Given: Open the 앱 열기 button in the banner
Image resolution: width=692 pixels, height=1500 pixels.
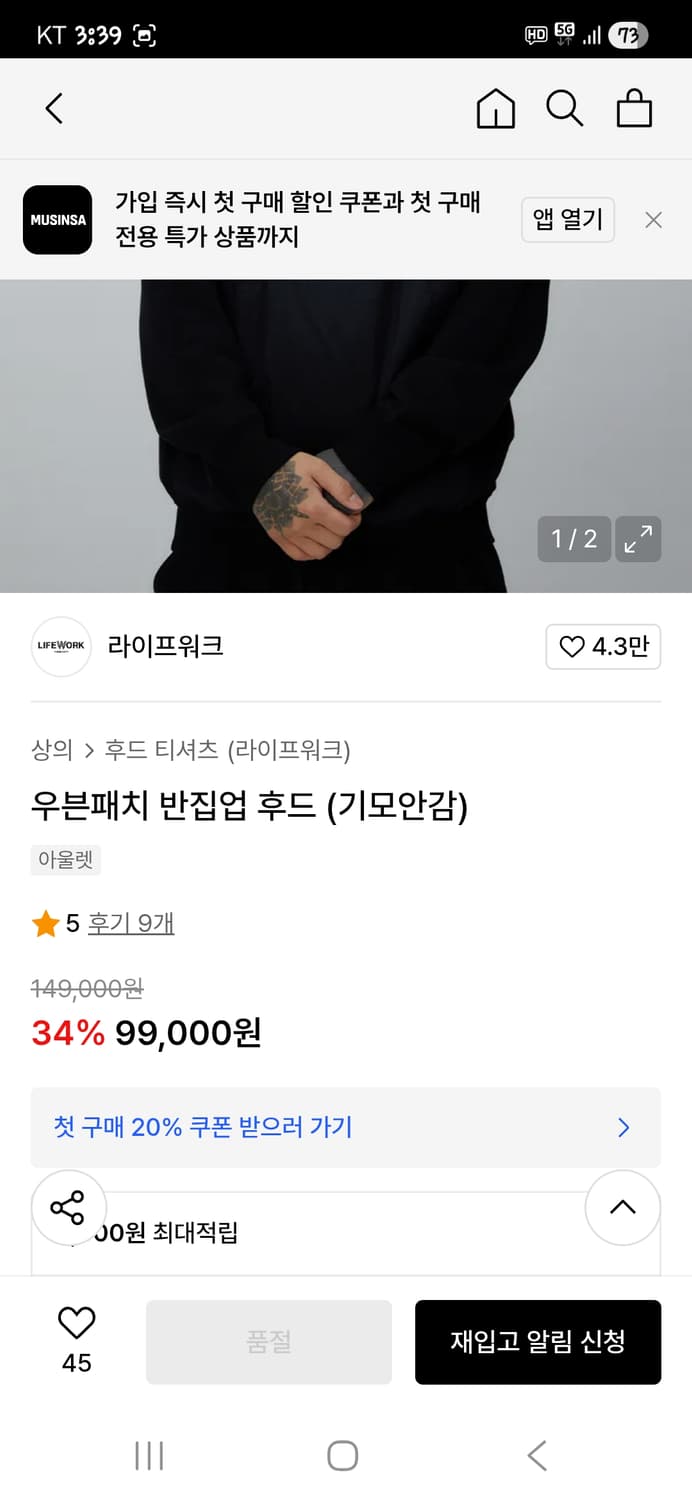Looking at the screenshot, I should 568,219.
